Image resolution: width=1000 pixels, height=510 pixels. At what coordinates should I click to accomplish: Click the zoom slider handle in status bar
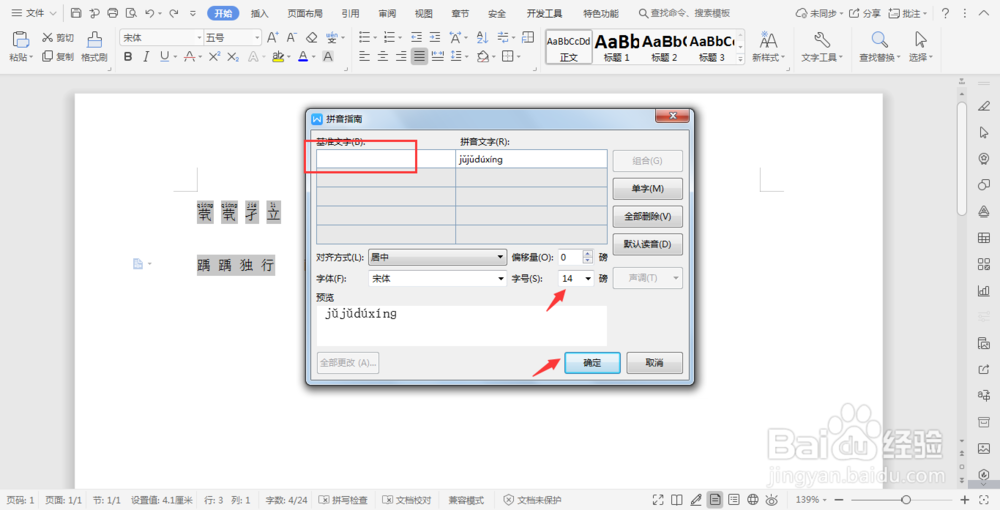906,500
